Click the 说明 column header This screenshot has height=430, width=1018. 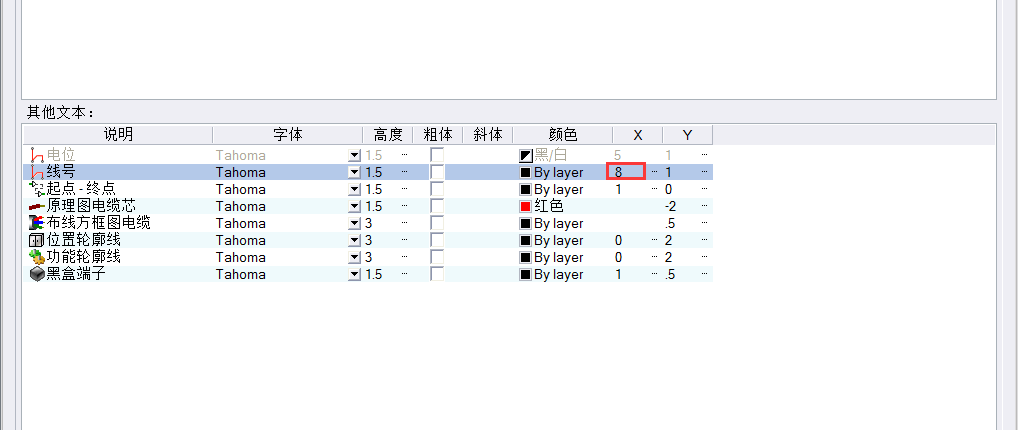coord(118,134)
